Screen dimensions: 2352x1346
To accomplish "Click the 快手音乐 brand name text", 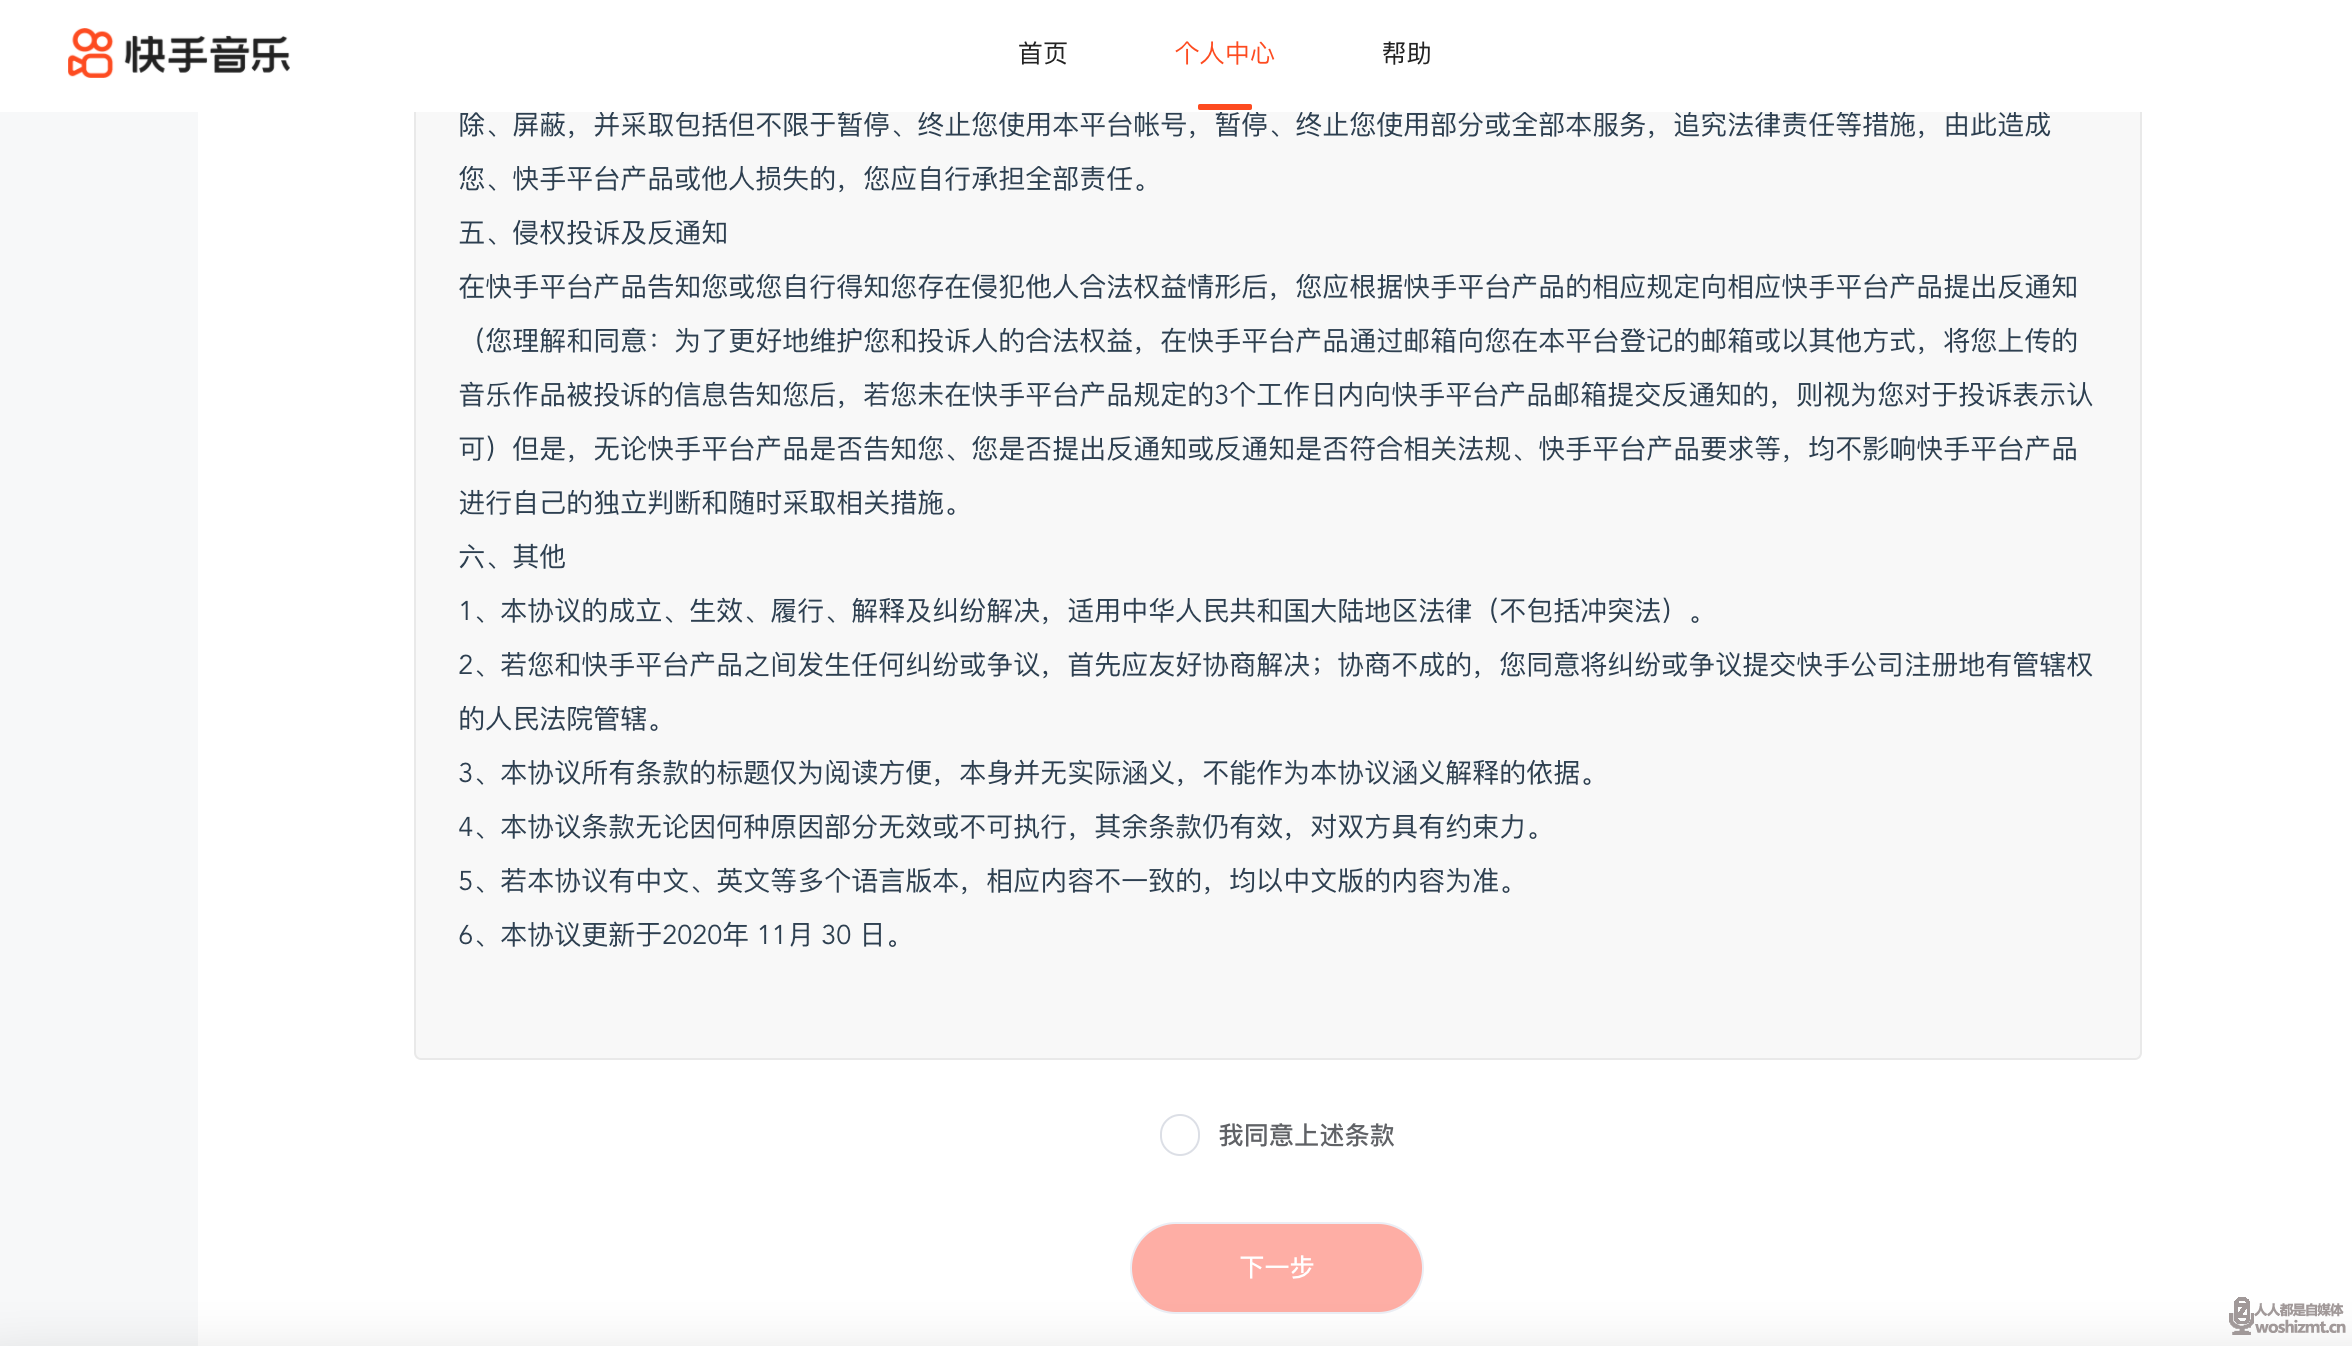I will [x=207, y=54].
